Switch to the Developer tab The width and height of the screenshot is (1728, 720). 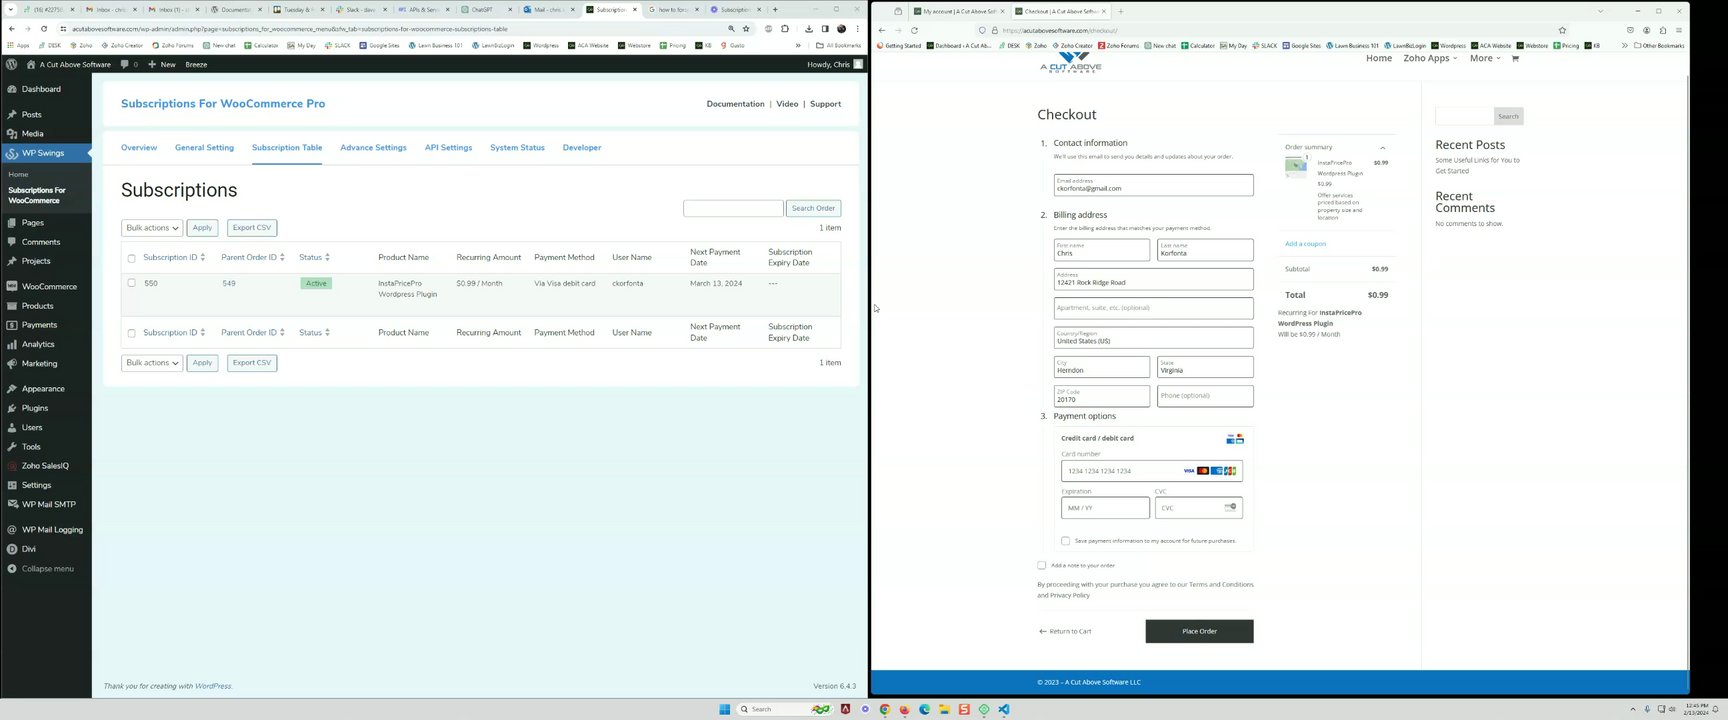click(582, 148)
